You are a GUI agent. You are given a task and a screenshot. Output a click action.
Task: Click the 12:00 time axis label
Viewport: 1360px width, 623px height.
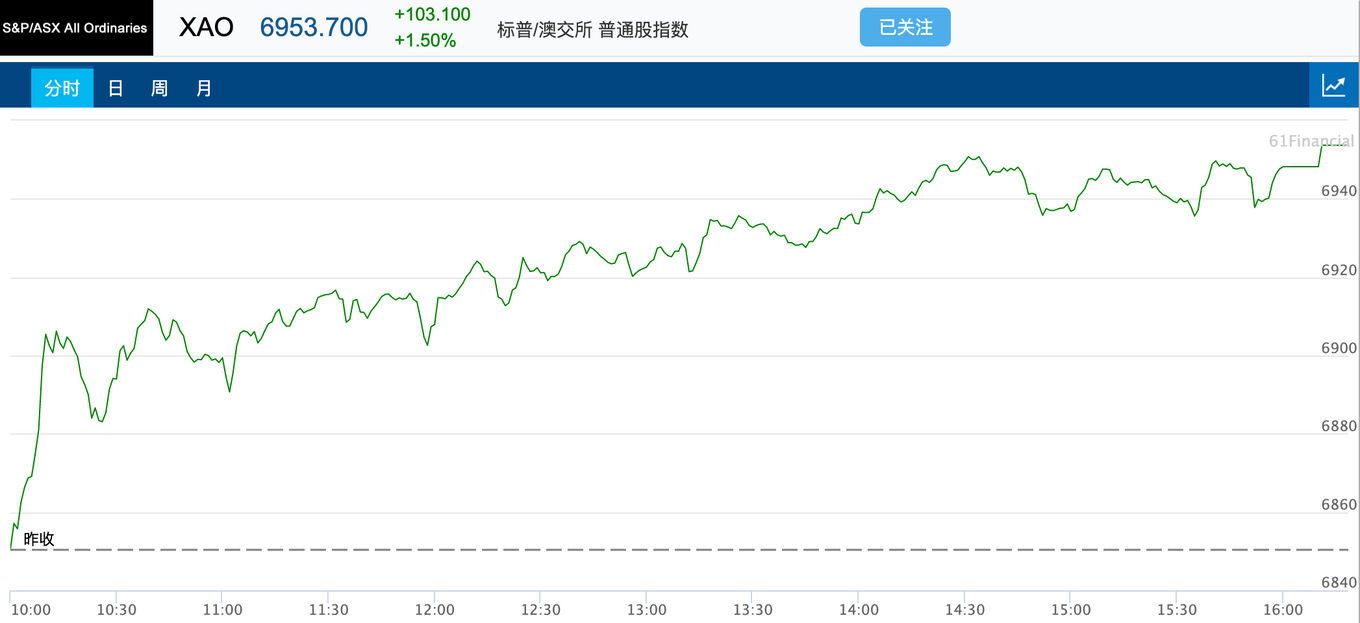(434, 610)
